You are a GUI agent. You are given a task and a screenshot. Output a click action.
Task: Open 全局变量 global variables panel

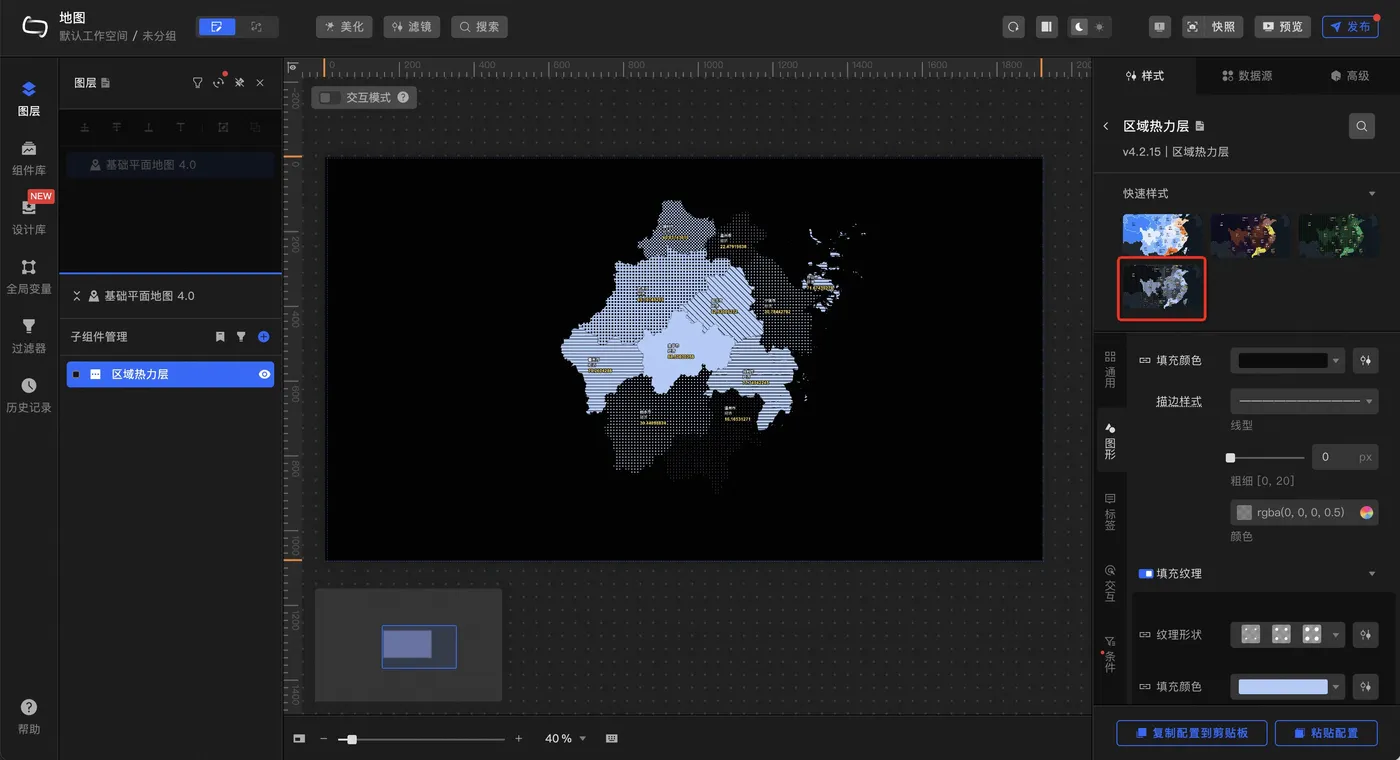[x=29, y=277]
